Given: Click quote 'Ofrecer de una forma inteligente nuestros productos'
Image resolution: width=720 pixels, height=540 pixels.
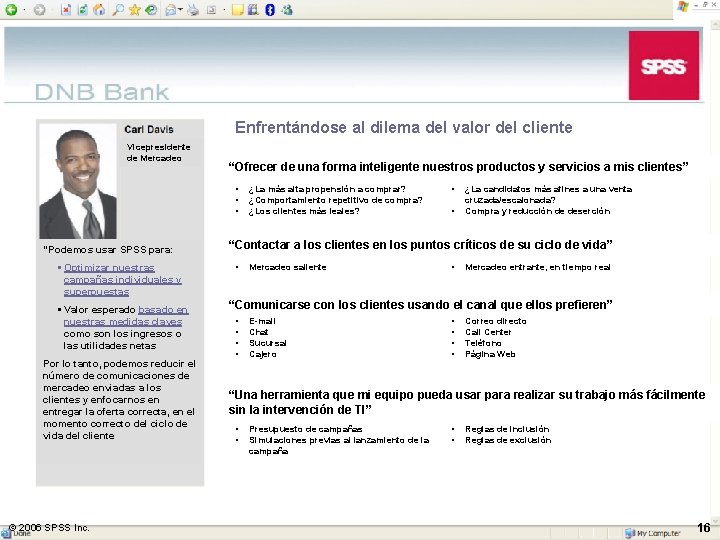Looking at the screenshot, I should tap(458, 167).
